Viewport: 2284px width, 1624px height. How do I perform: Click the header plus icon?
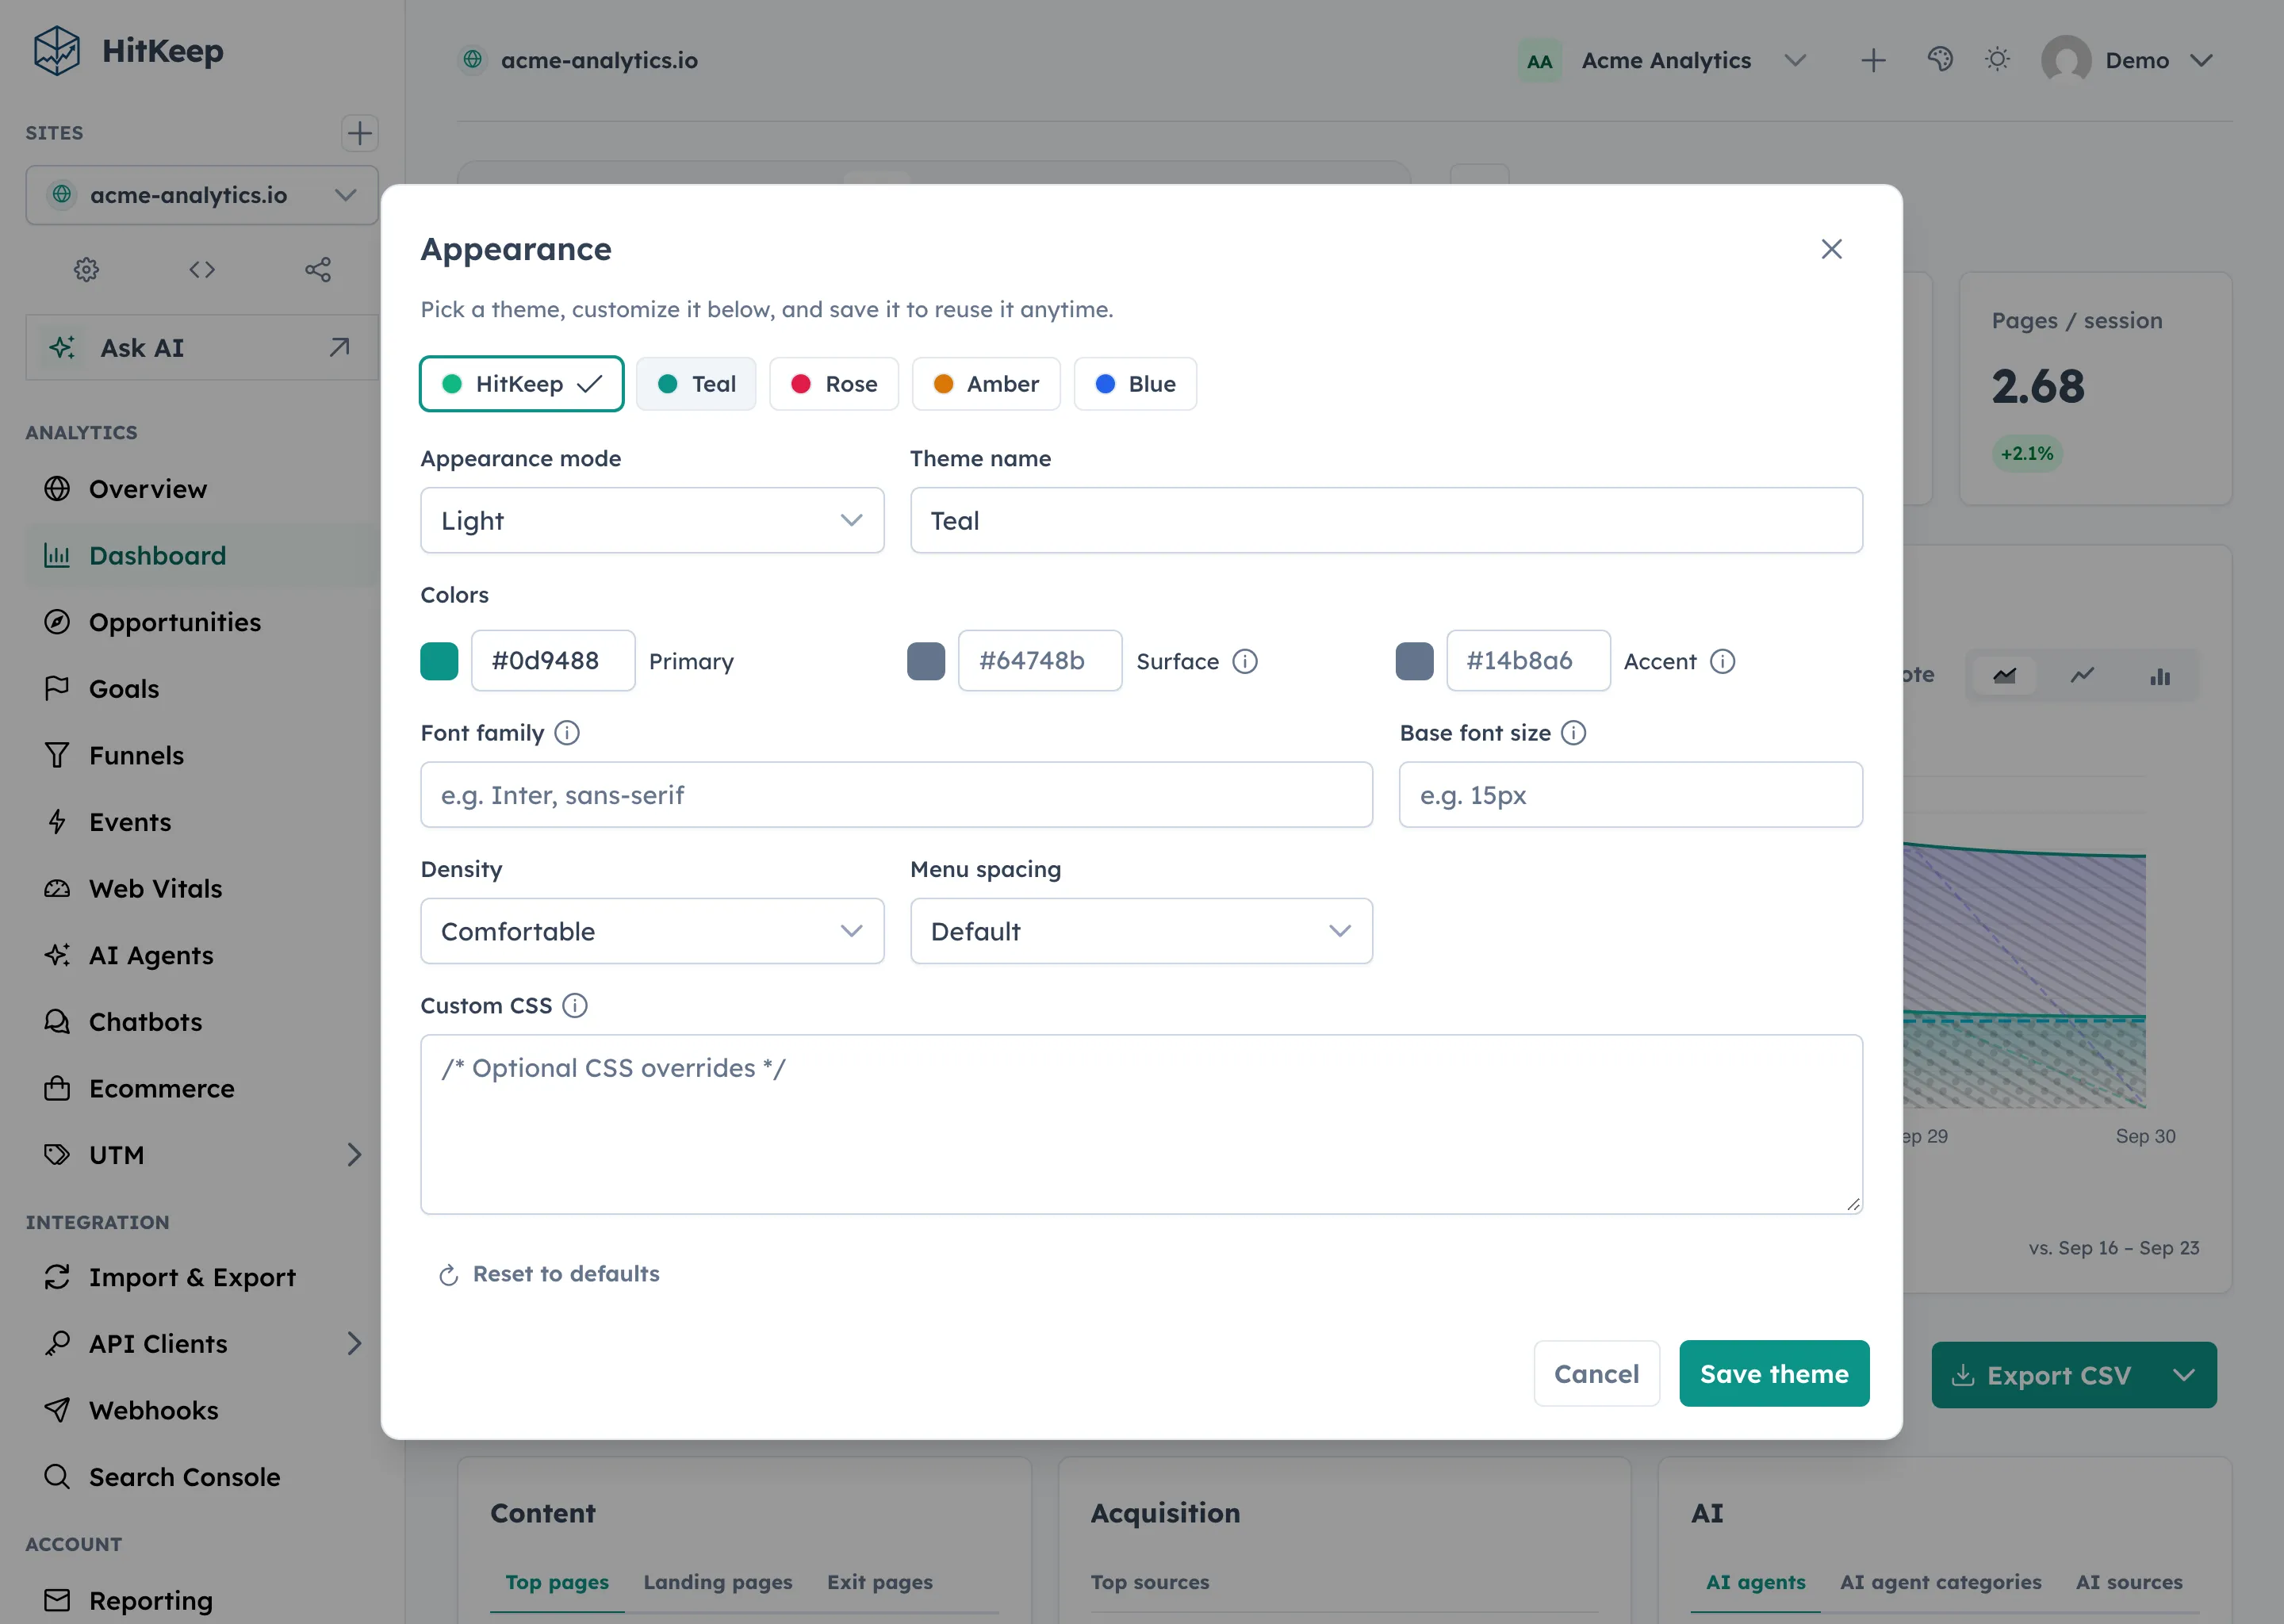1873,60
